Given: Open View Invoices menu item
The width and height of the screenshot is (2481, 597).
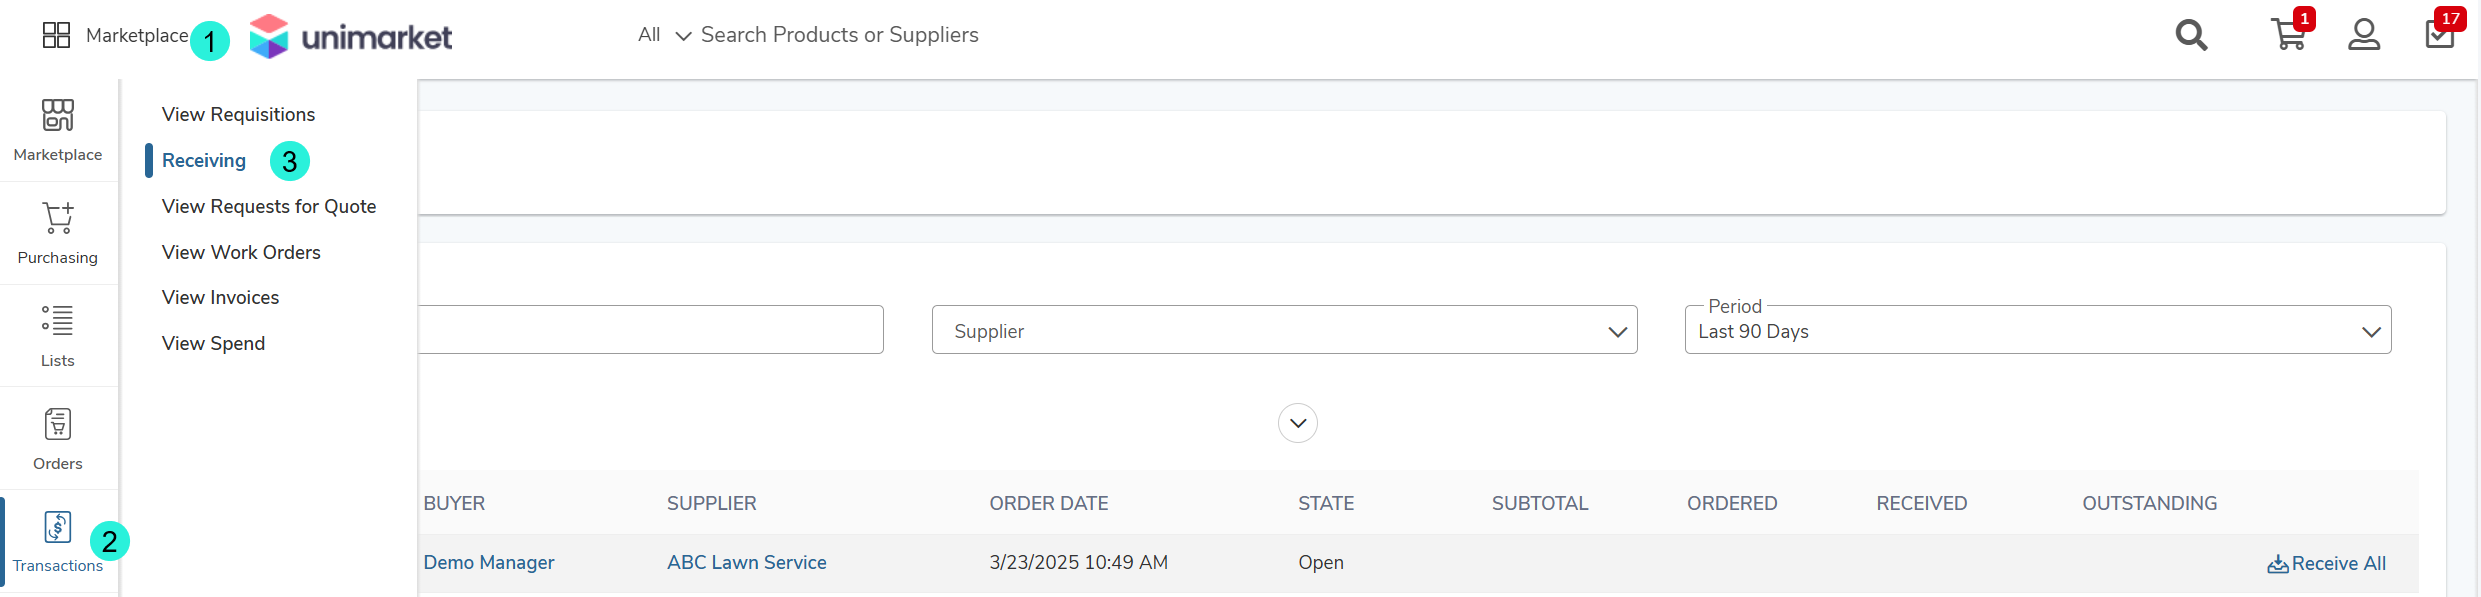Looking at the screenshot, I should (220, 298).
